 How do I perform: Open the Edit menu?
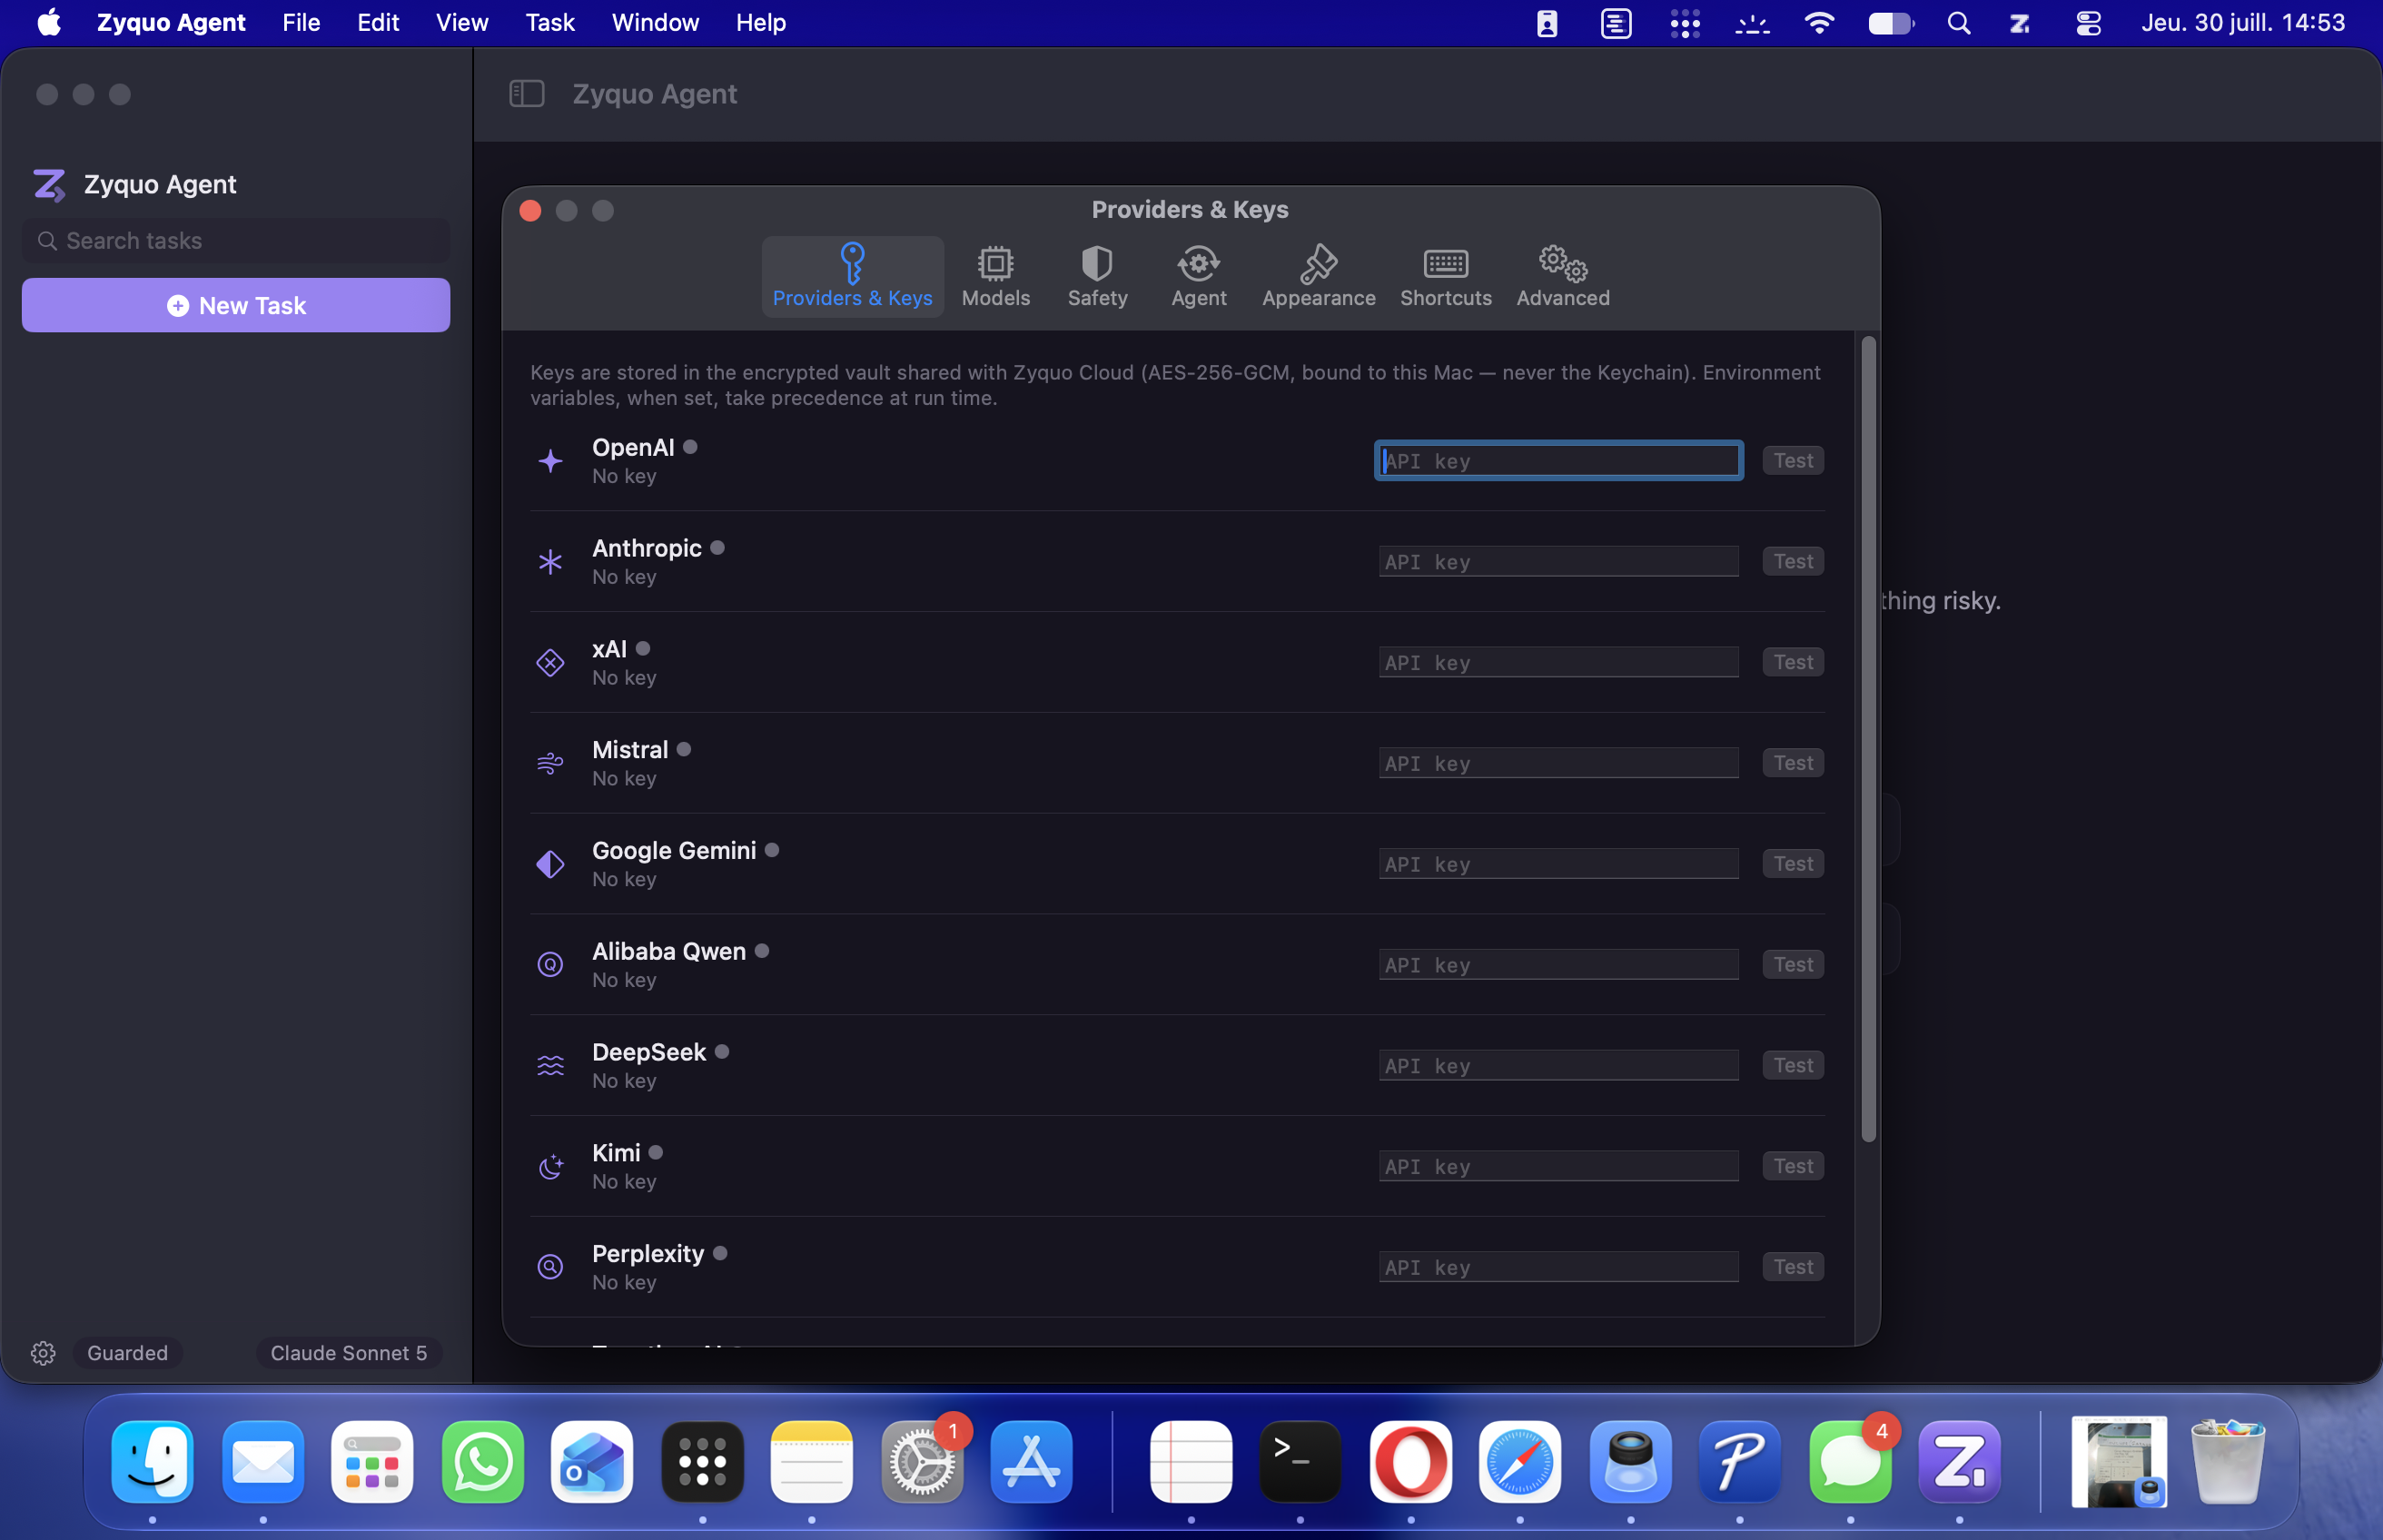click(x=378, y=22)
